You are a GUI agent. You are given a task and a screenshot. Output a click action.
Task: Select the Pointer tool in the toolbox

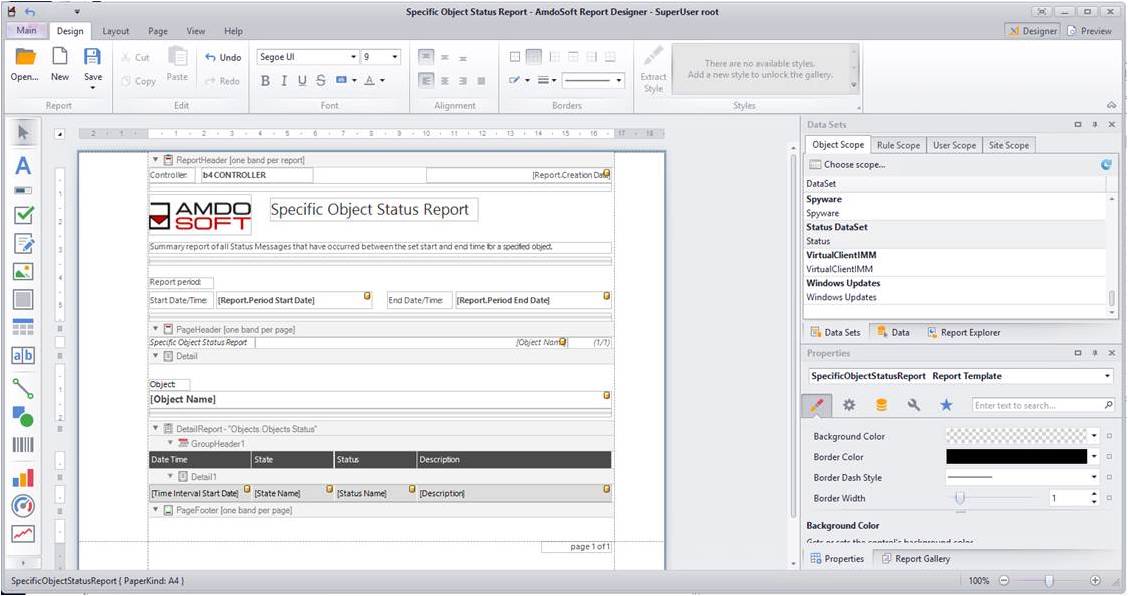point(23,132)
